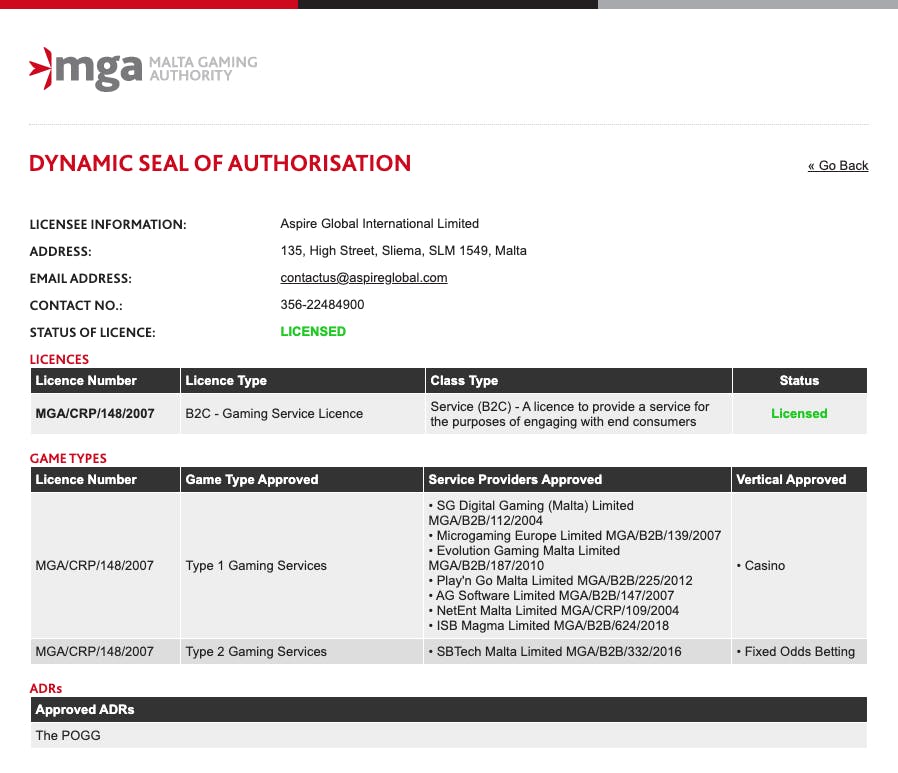898x773 pixels.
Task: Select the B2C - Gaming Service Licence cell
Action: coord(302,413)
